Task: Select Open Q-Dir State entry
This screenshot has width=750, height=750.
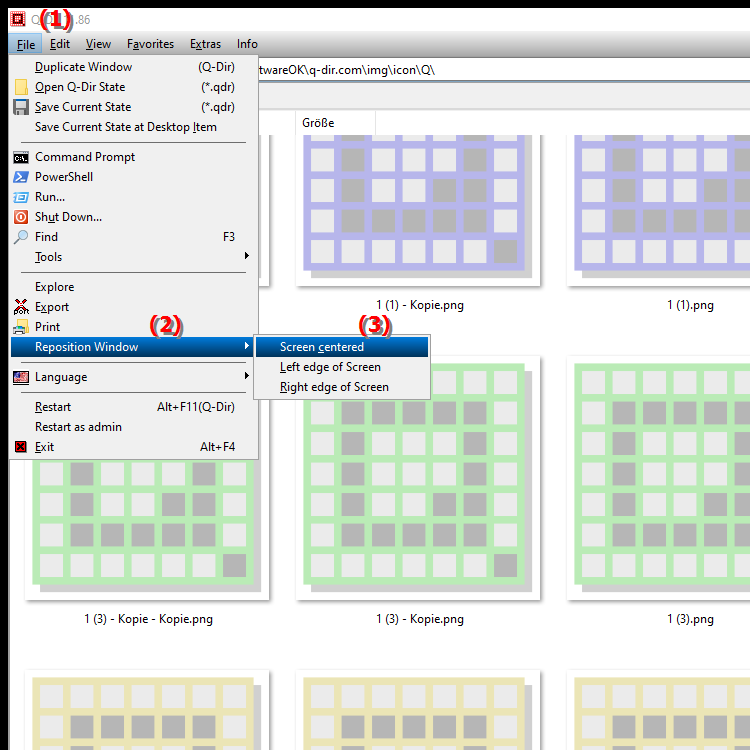Action: click(133, 87)
